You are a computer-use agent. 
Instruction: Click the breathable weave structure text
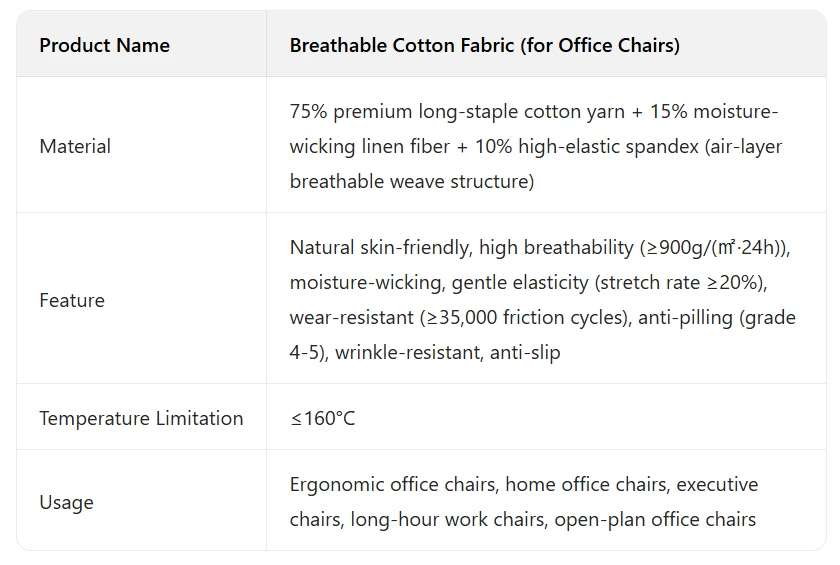(x=411, y=181)
